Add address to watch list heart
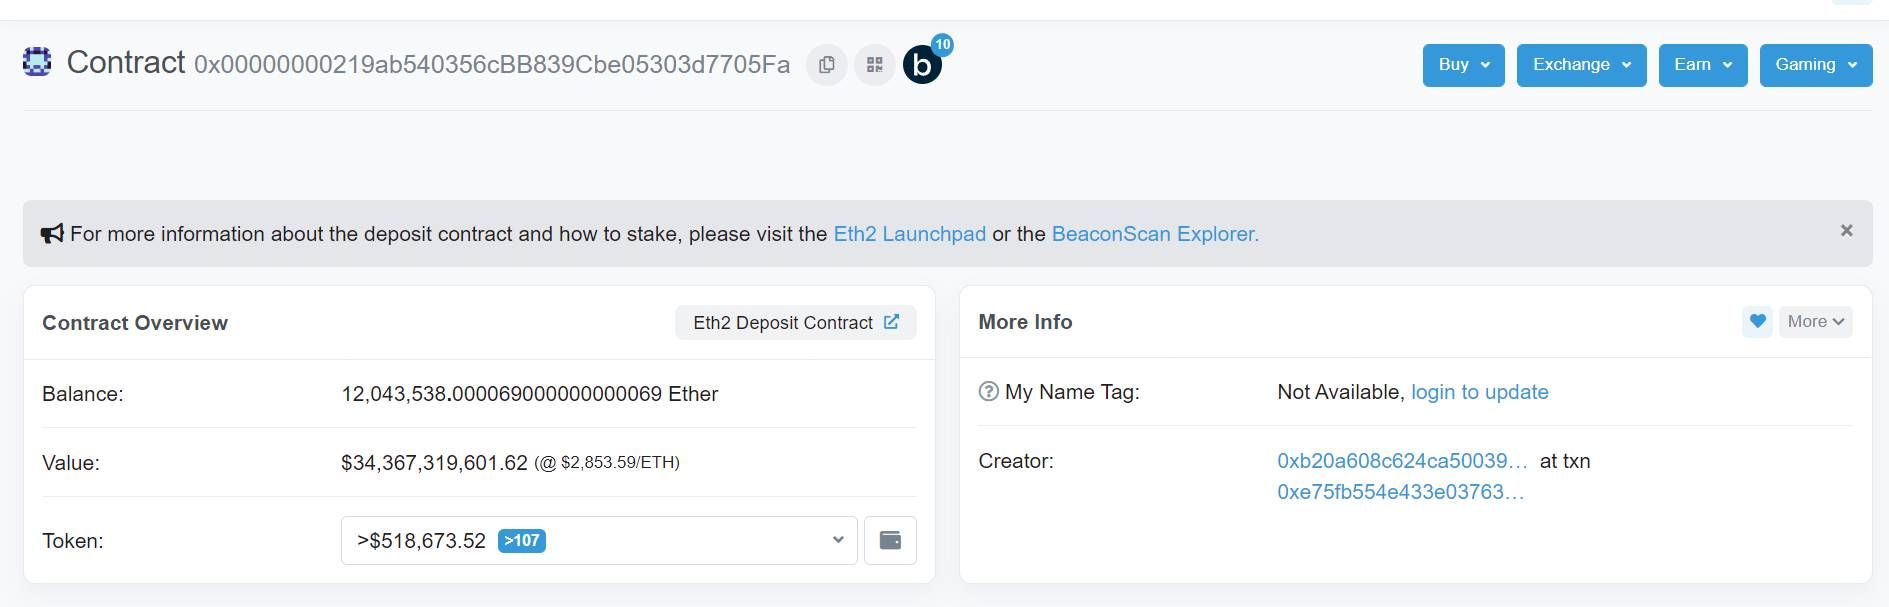The width and height of the screenshot is (1889, 607). coord(1757,321)
